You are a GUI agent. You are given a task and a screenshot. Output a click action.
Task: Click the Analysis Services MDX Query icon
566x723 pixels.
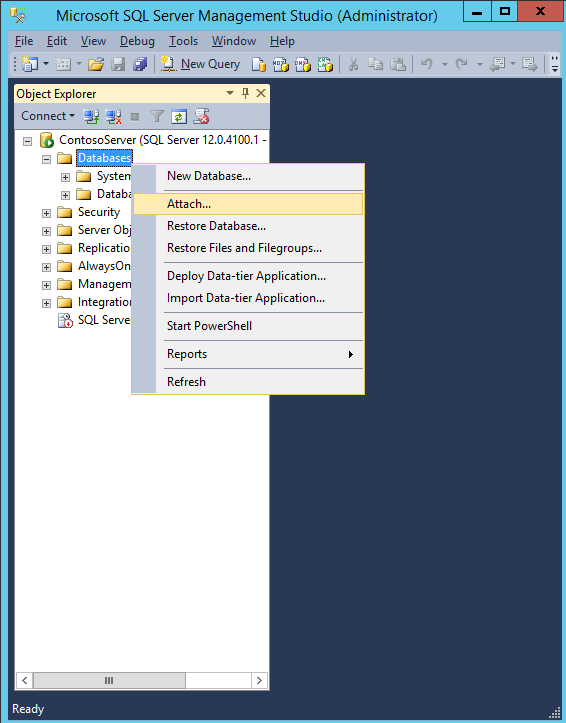(x=280, y=64)
